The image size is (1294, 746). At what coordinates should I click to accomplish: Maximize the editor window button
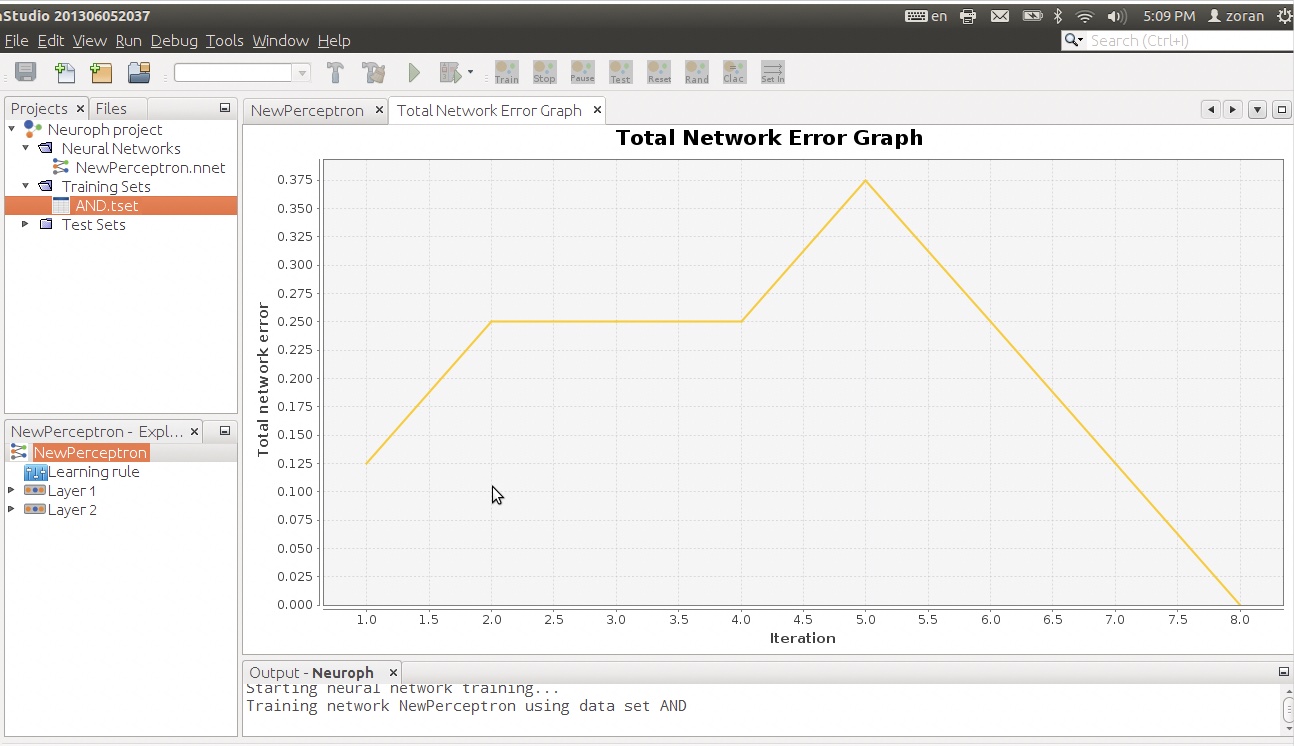point(1281,110)
